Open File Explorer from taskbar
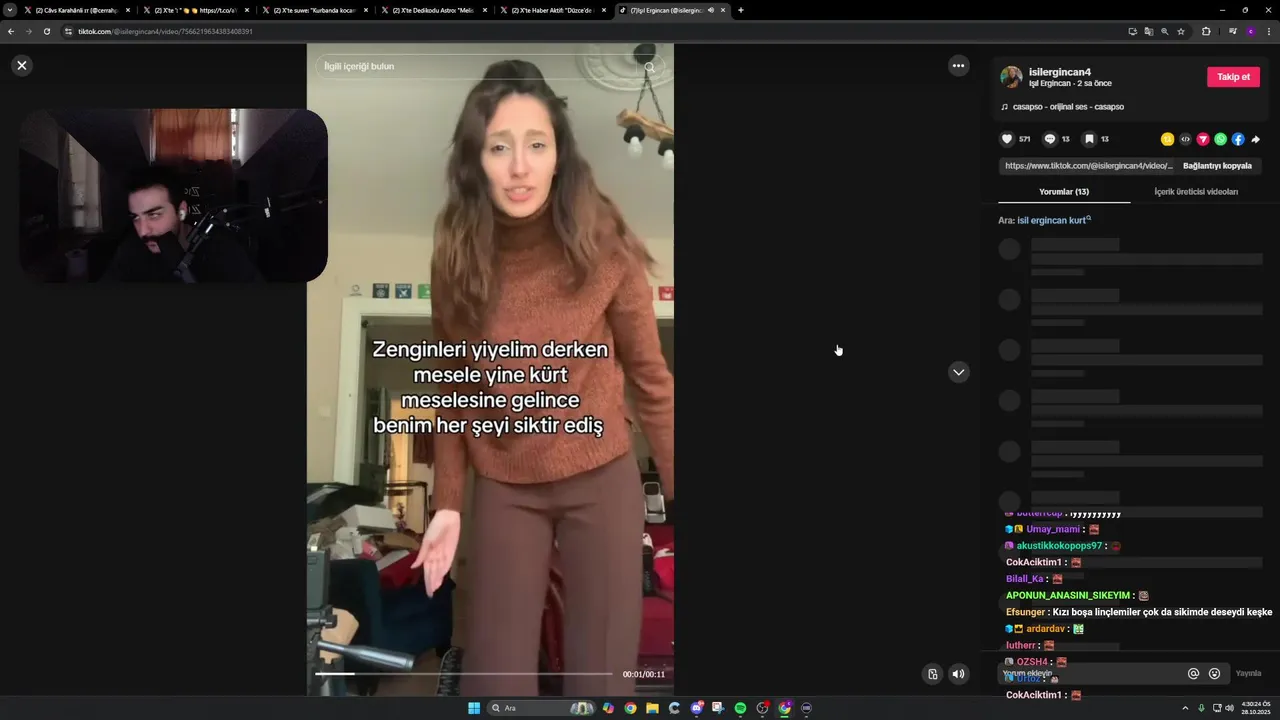This screenshot has height=720, width=1280. [x=652, y=708]
